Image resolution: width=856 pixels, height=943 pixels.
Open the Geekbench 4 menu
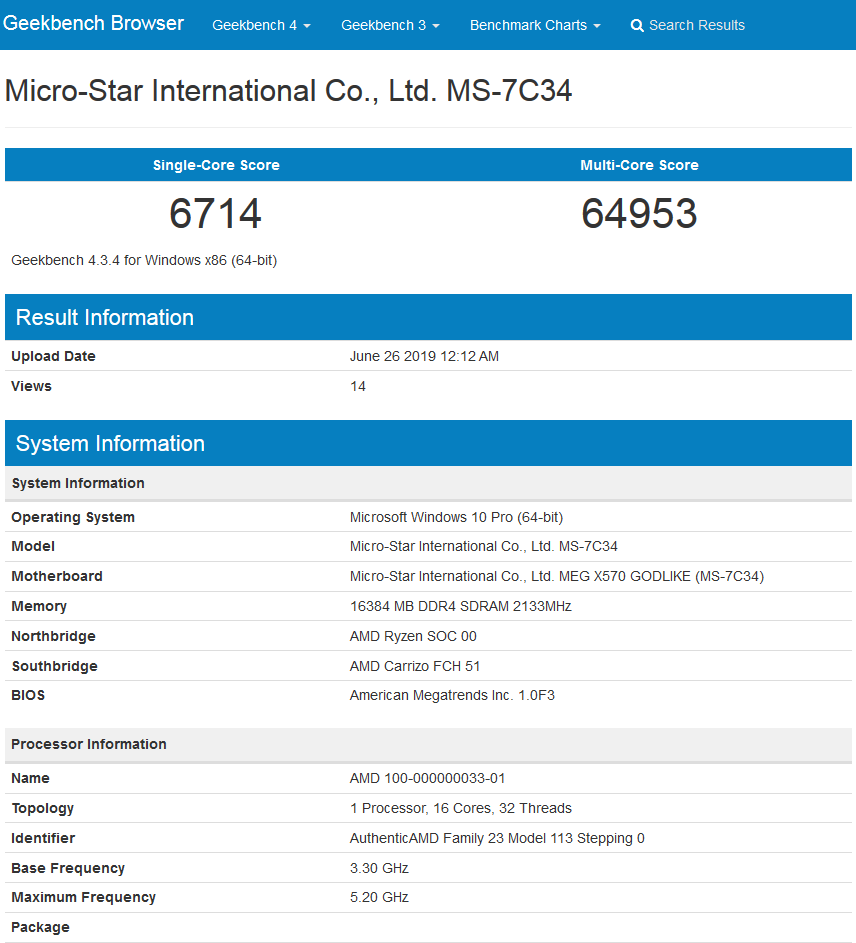pyautogui.click(x=255, y=25)
